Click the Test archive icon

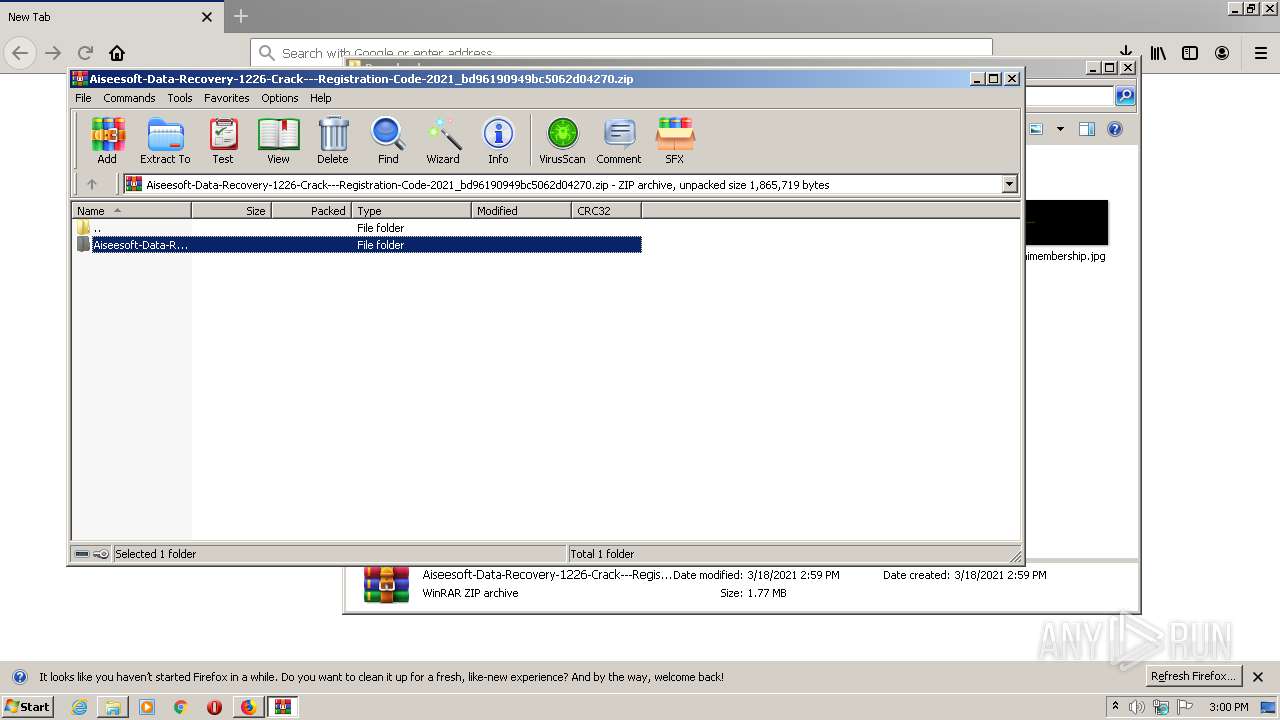click(x=223, y=141)
